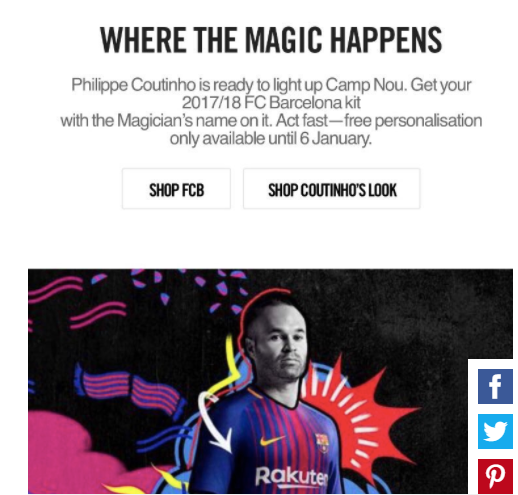Click the pink wavy lines illustration
The height and width of the screenshot is (495, 518).
[77, 302]
